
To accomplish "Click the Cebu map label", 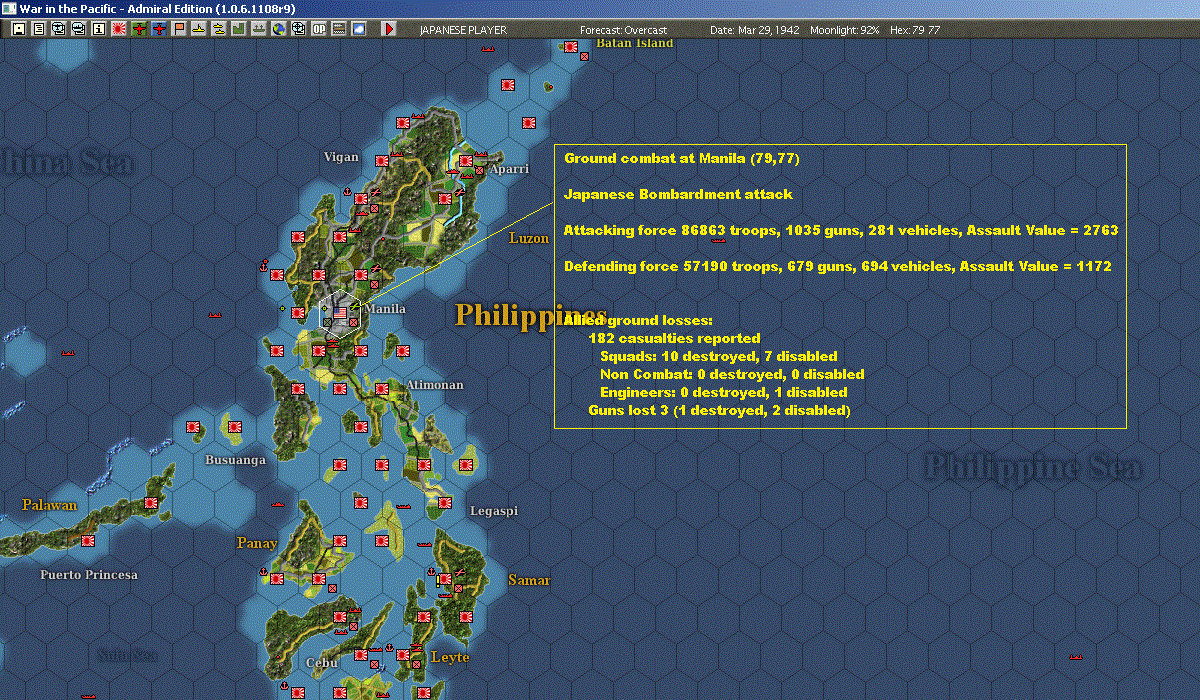I will click(322, 662).
